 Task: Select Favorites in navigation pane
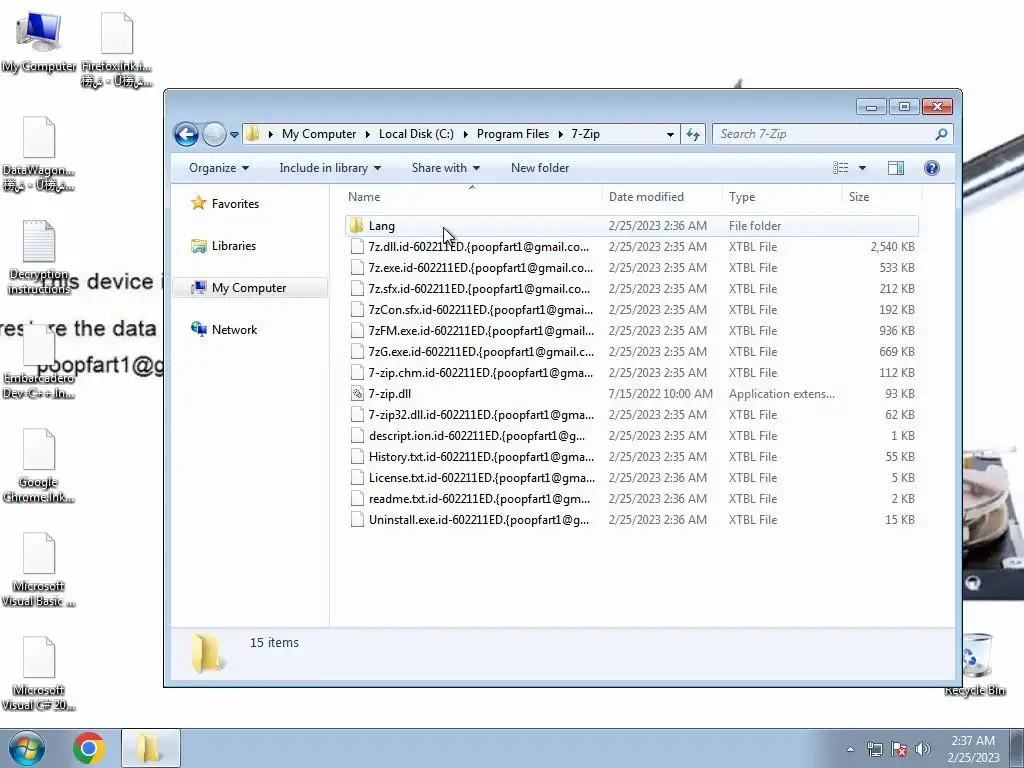coord(225,204)
